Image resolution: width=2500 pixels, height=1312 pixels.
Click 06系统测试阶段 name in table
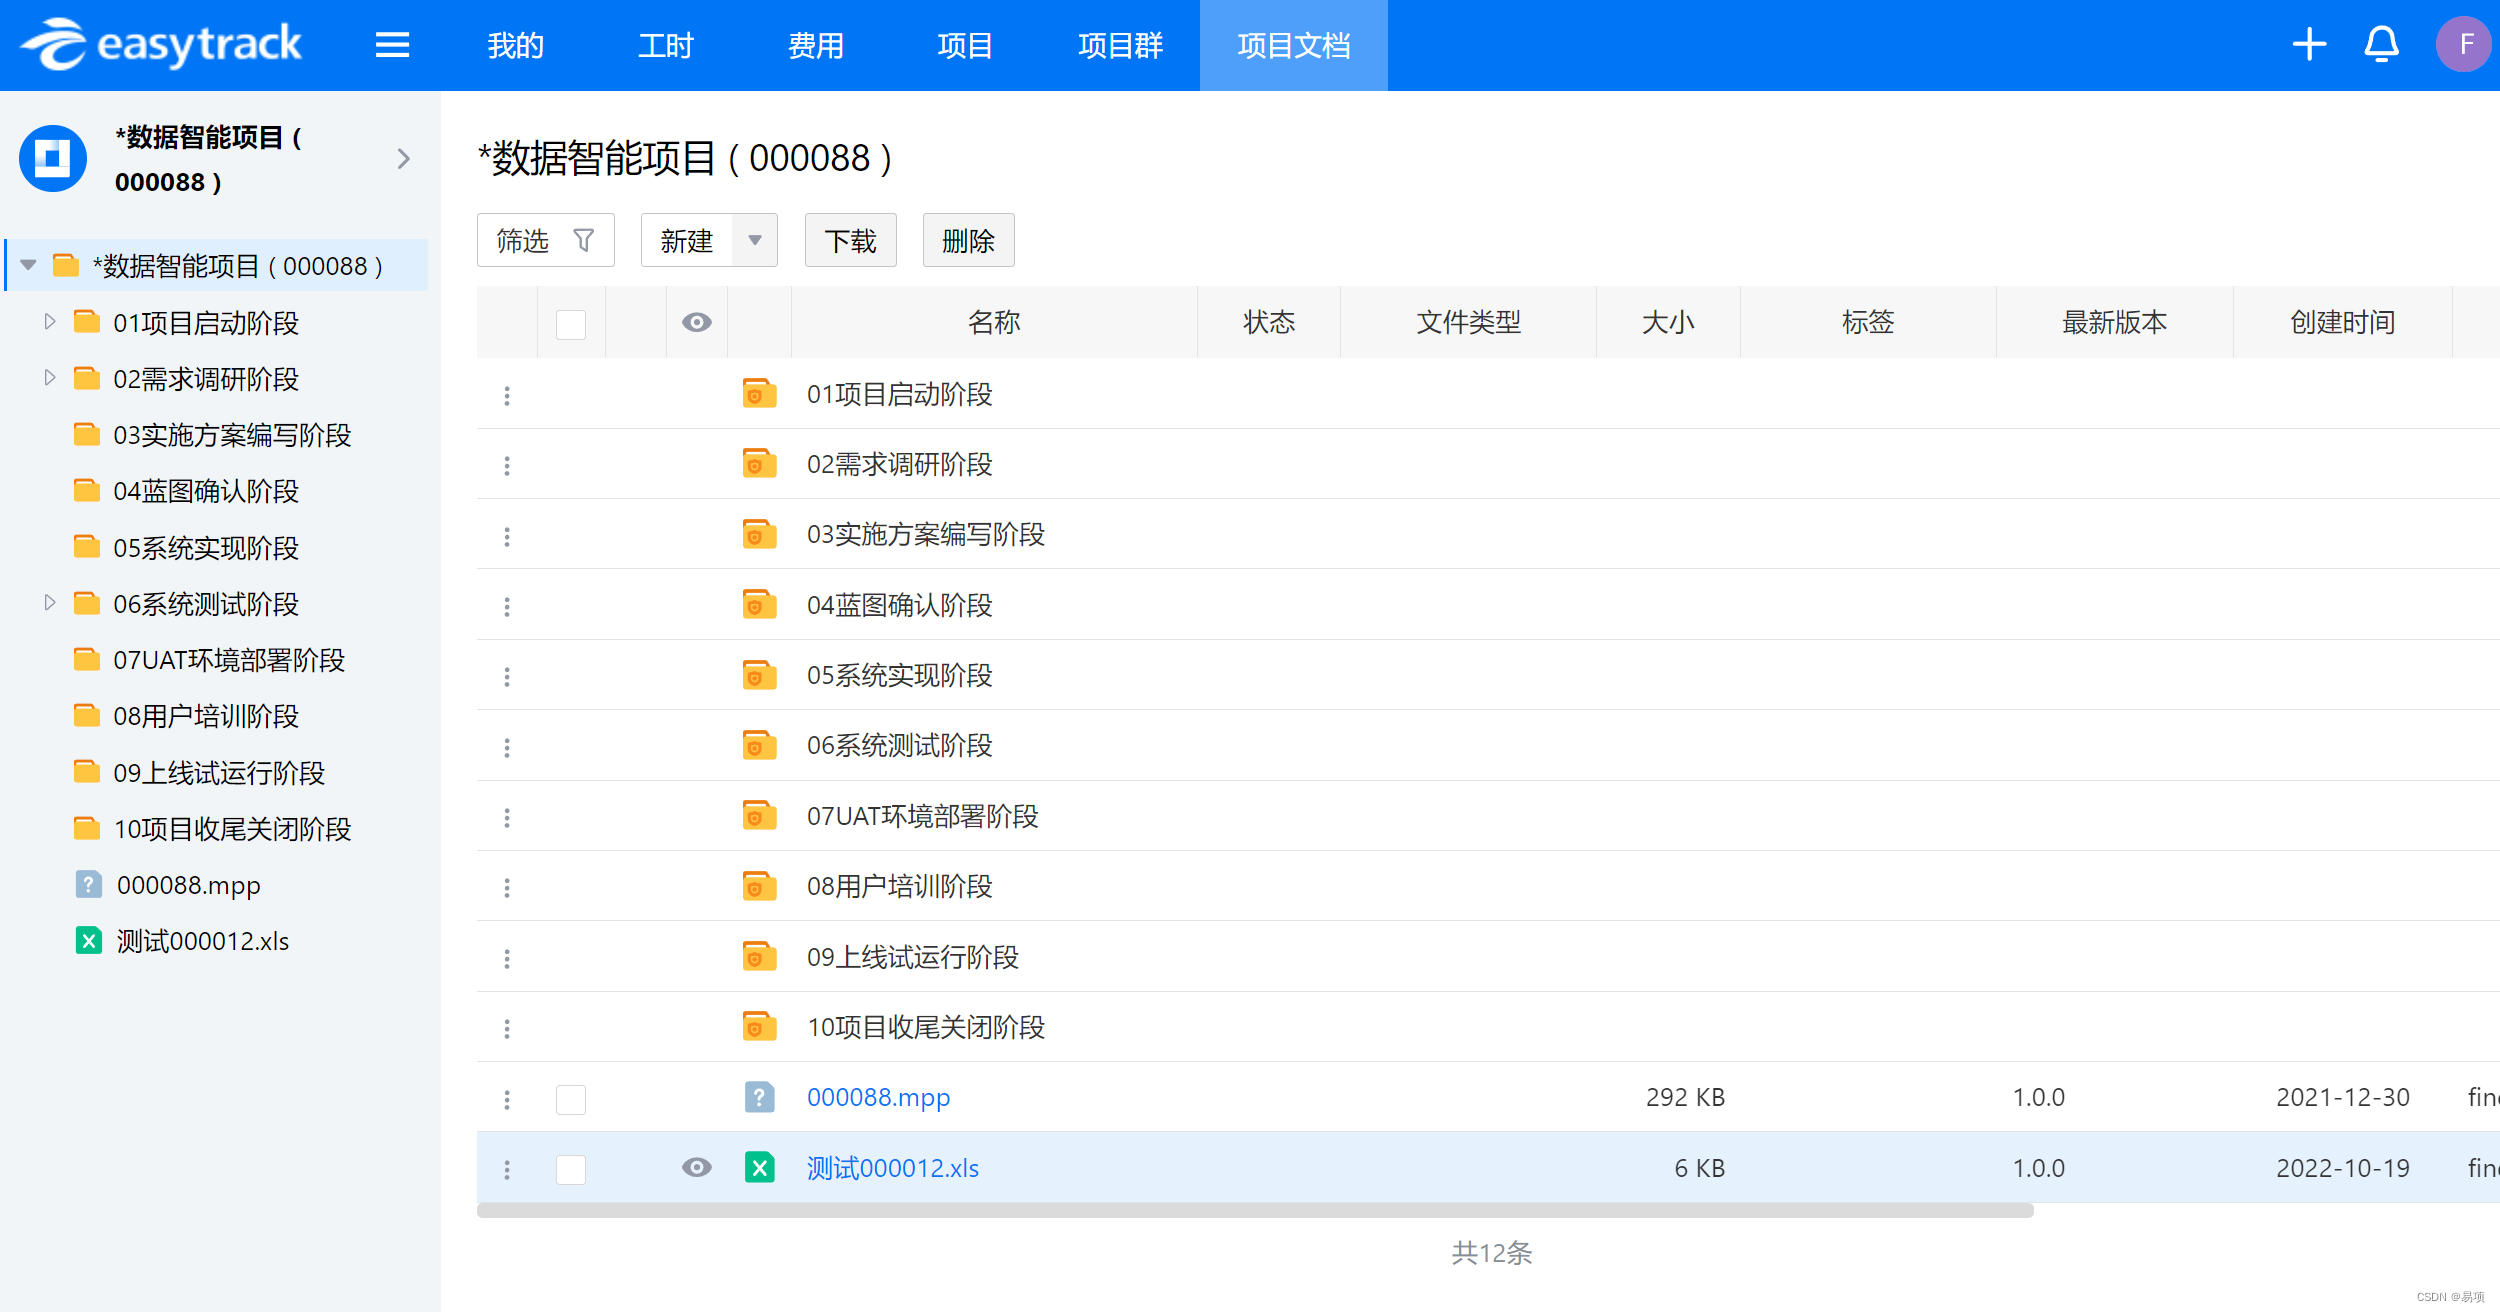point(899,745)
